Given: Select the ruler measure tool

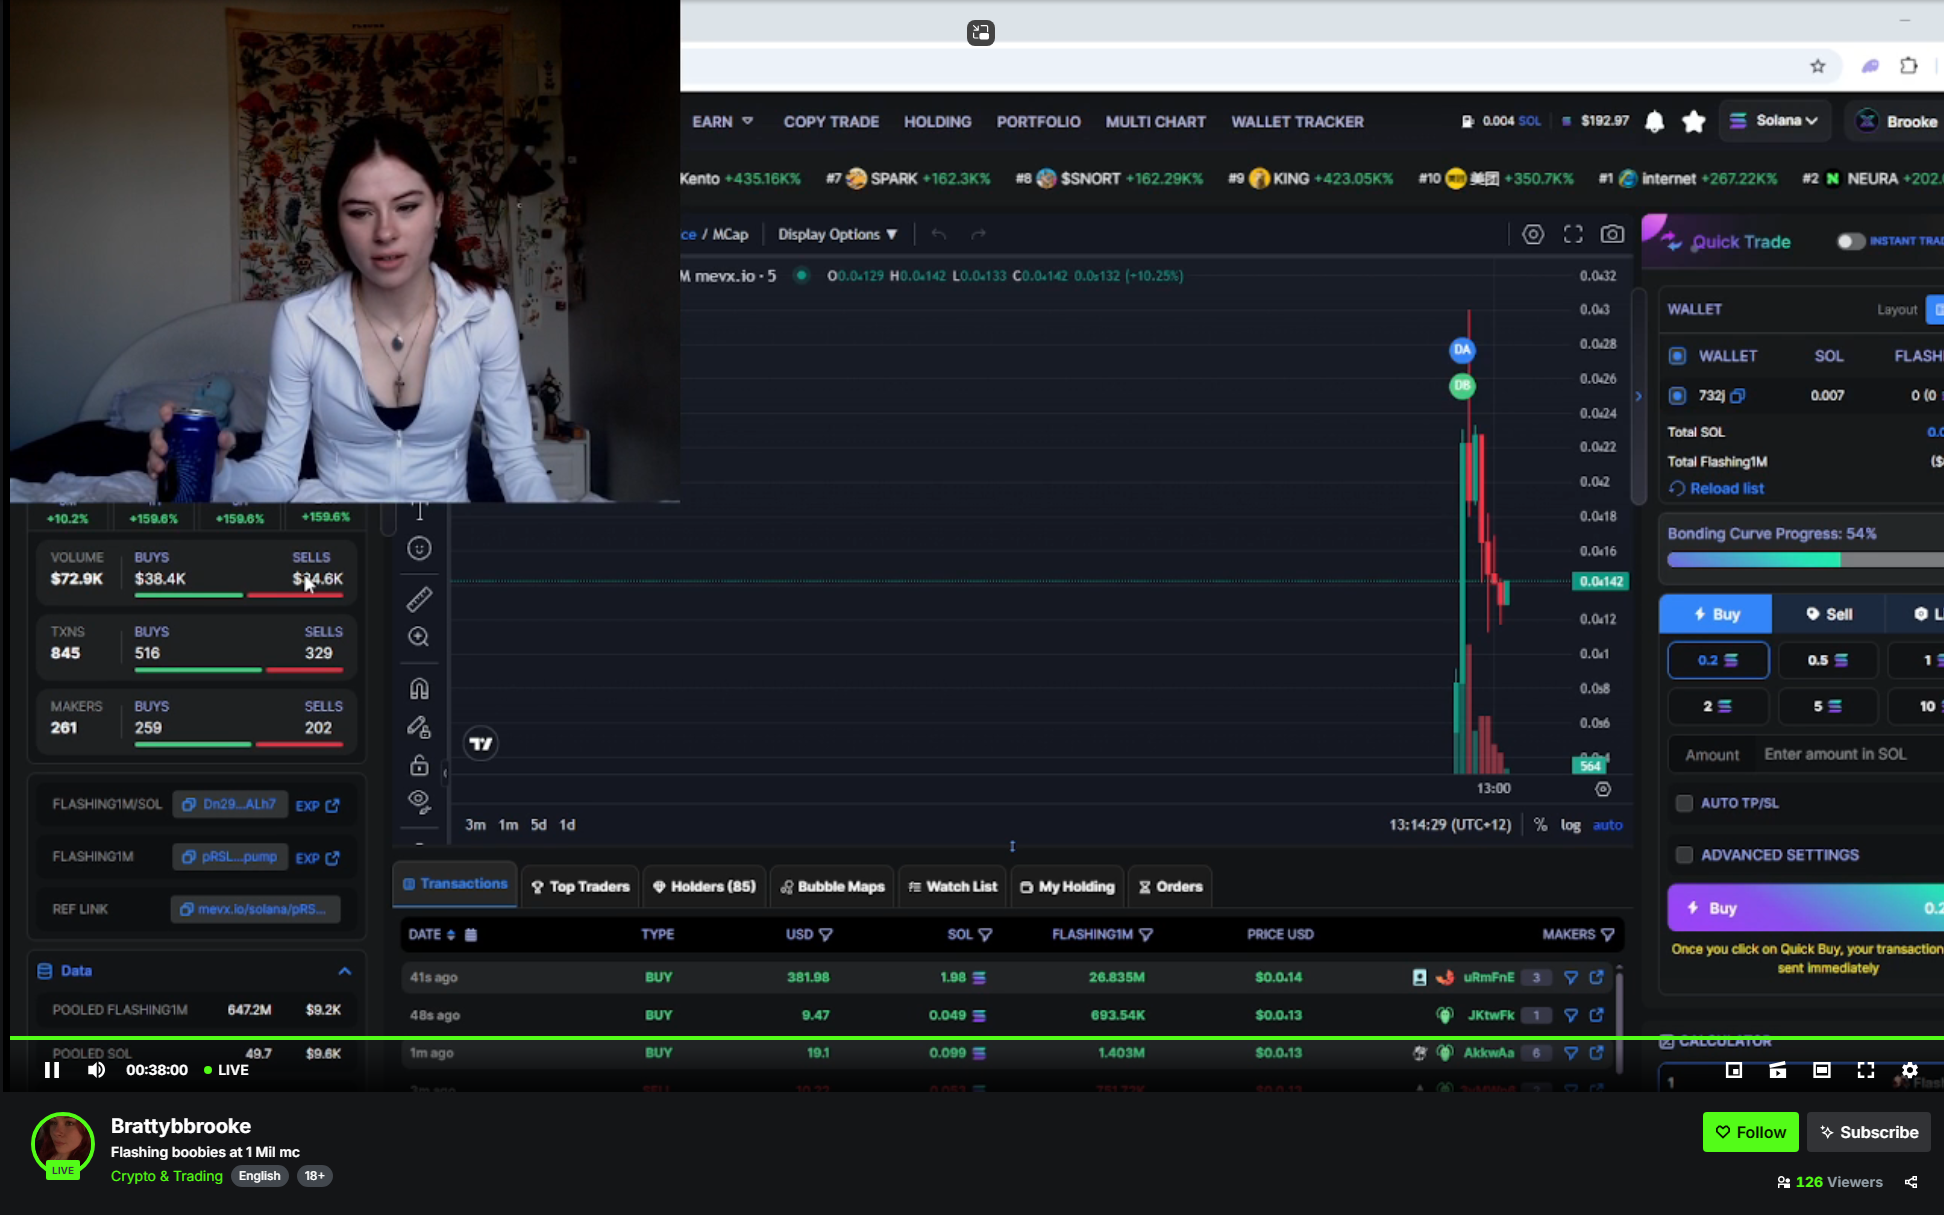Looking at the screenshot, I should coord(419,599).
